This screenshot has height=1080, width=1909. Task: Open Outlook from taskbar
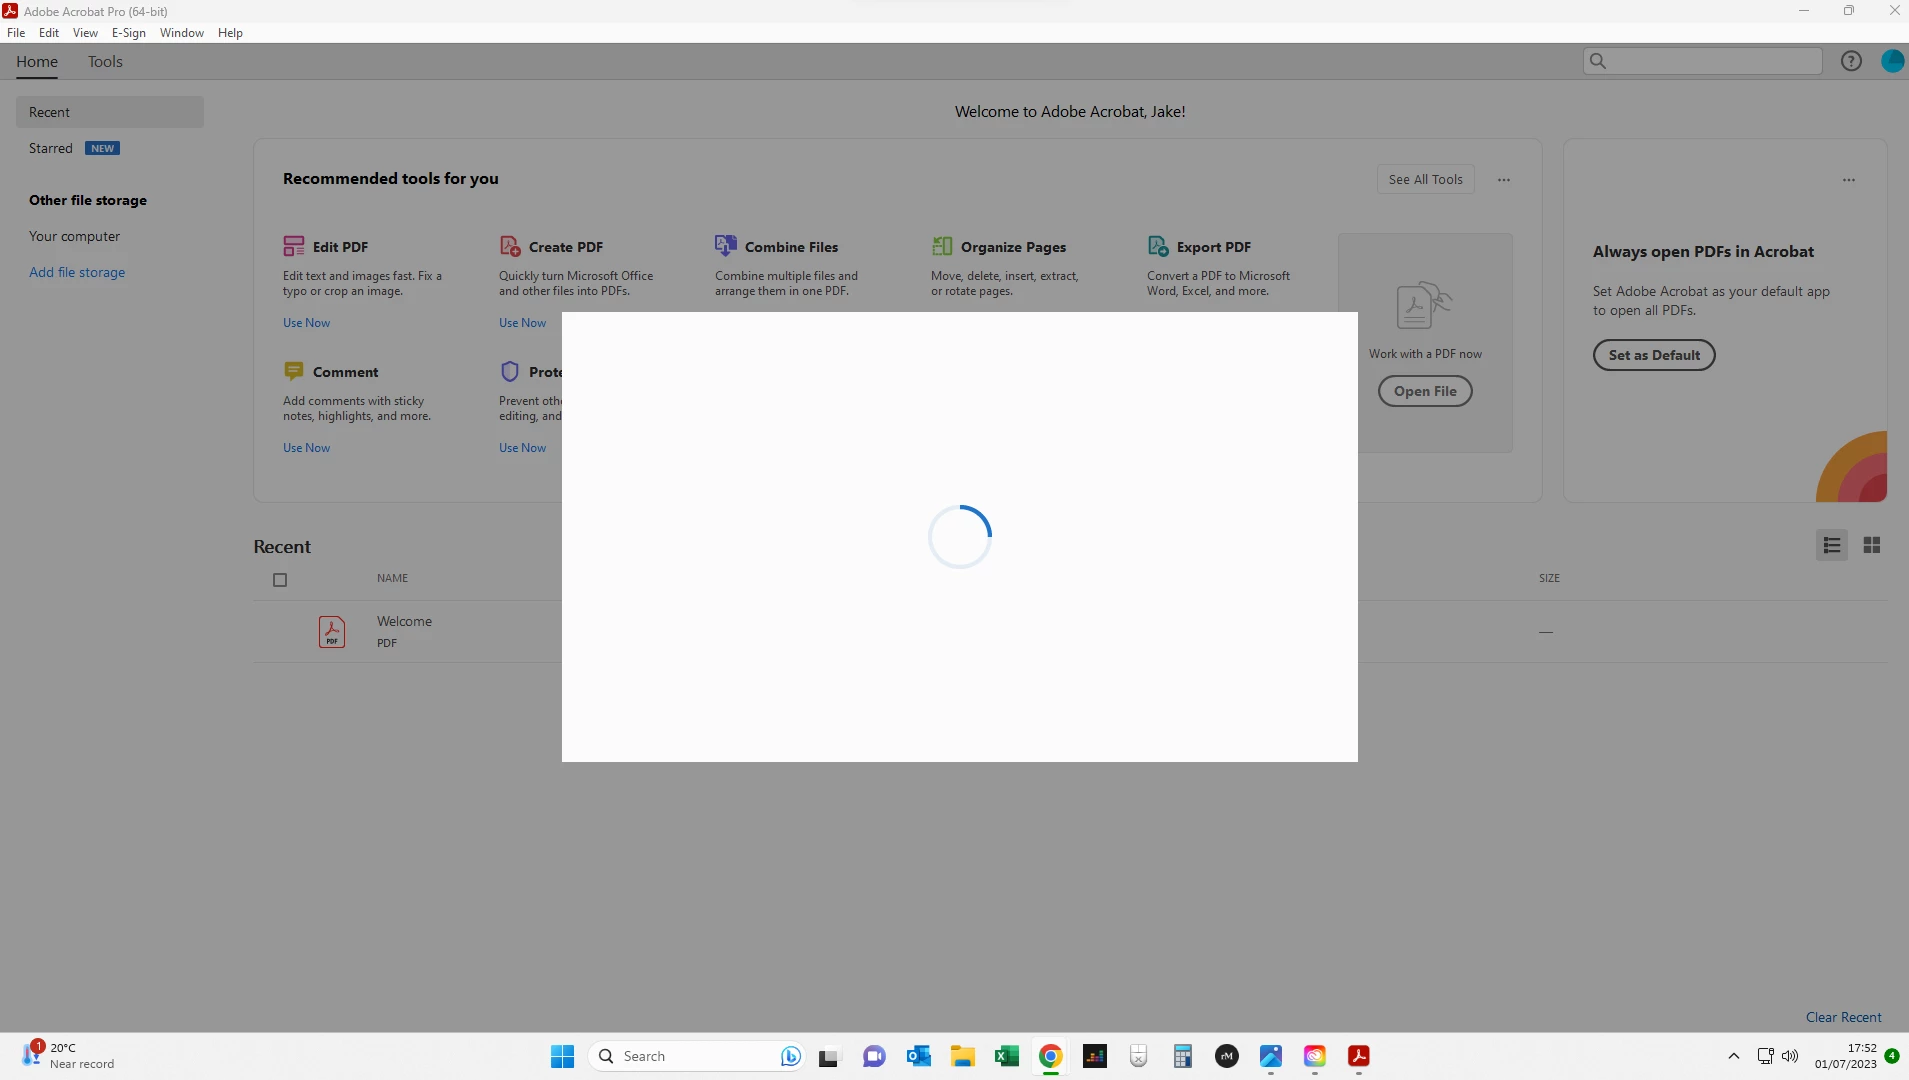pyautogui.click(x=918, y=1056)
